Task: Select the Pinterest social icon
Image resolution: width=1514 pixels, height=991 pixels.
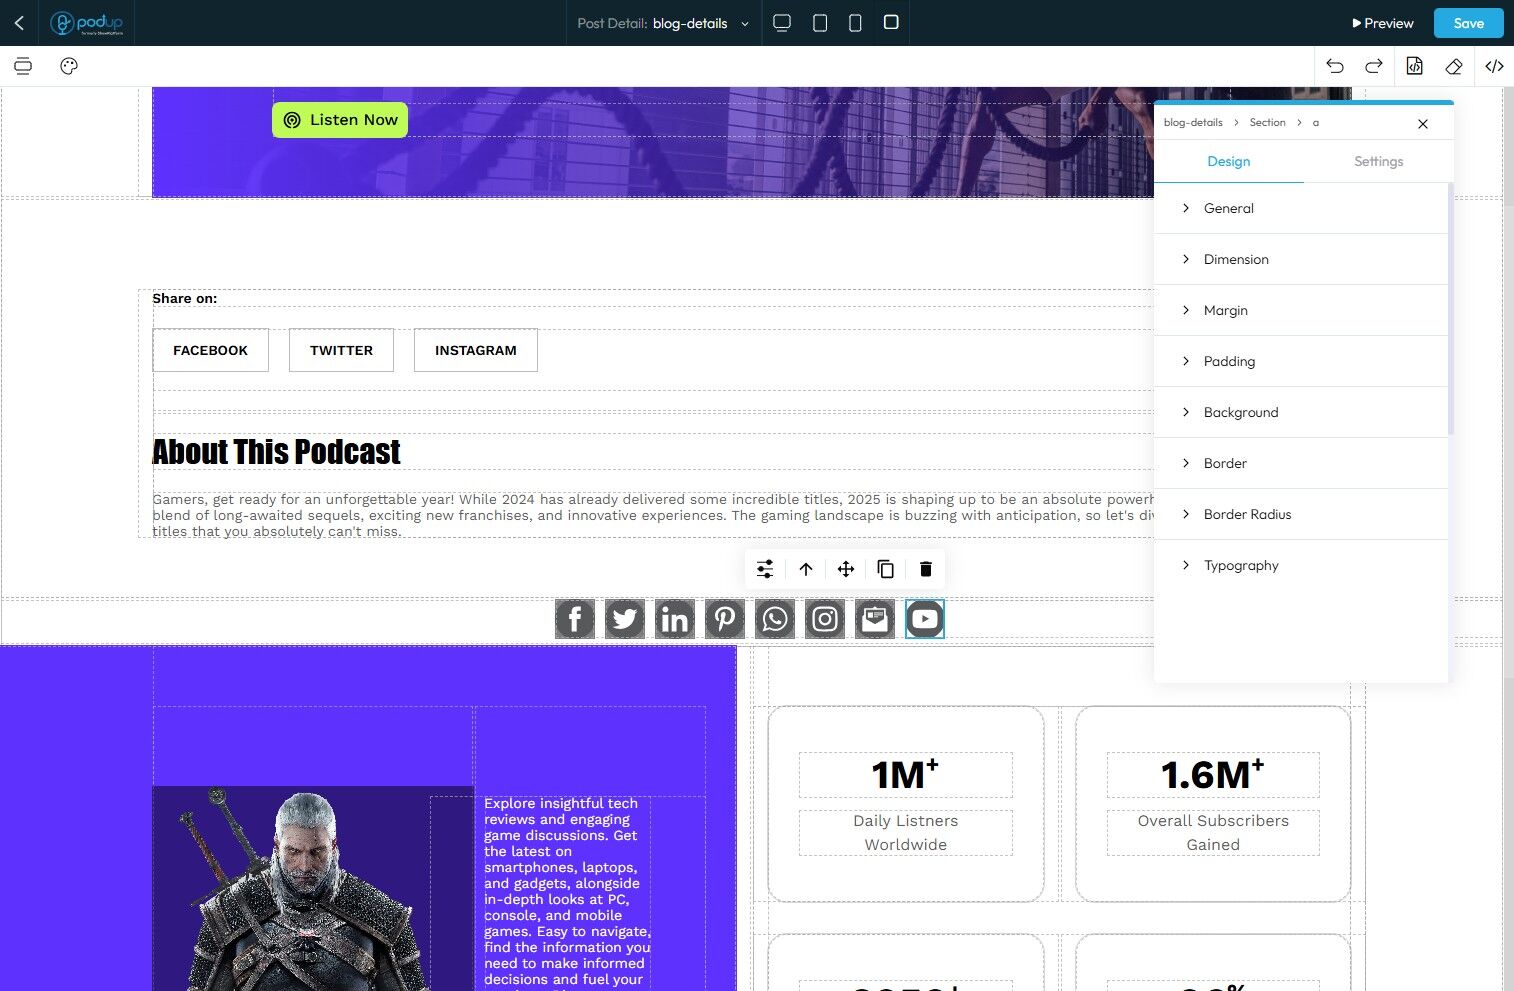Action: click(725, 619)
